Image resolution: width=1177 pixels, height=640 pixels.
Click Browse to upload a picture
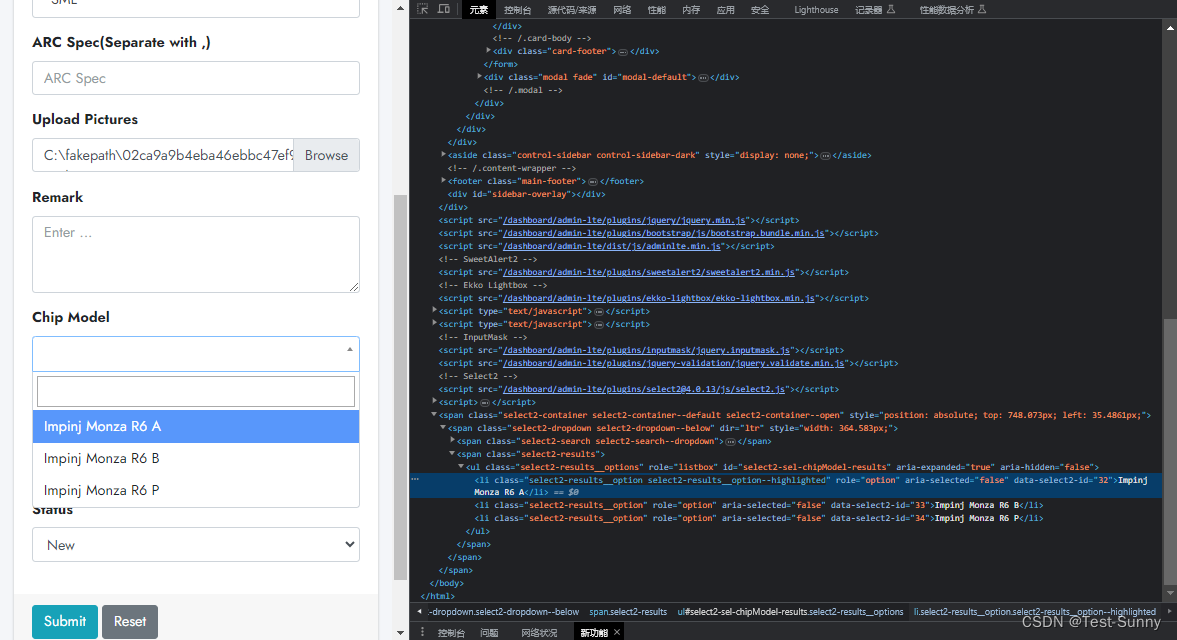[x=327, y=155]
